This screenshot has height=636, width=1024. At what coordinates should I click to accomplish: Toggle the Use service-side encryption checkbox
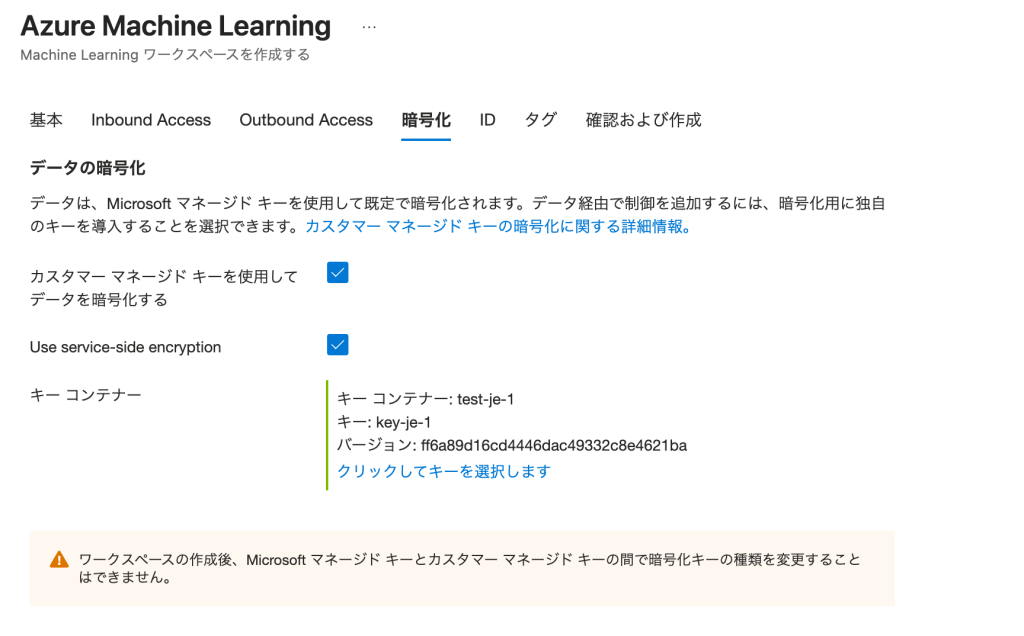tap(338, 345)
